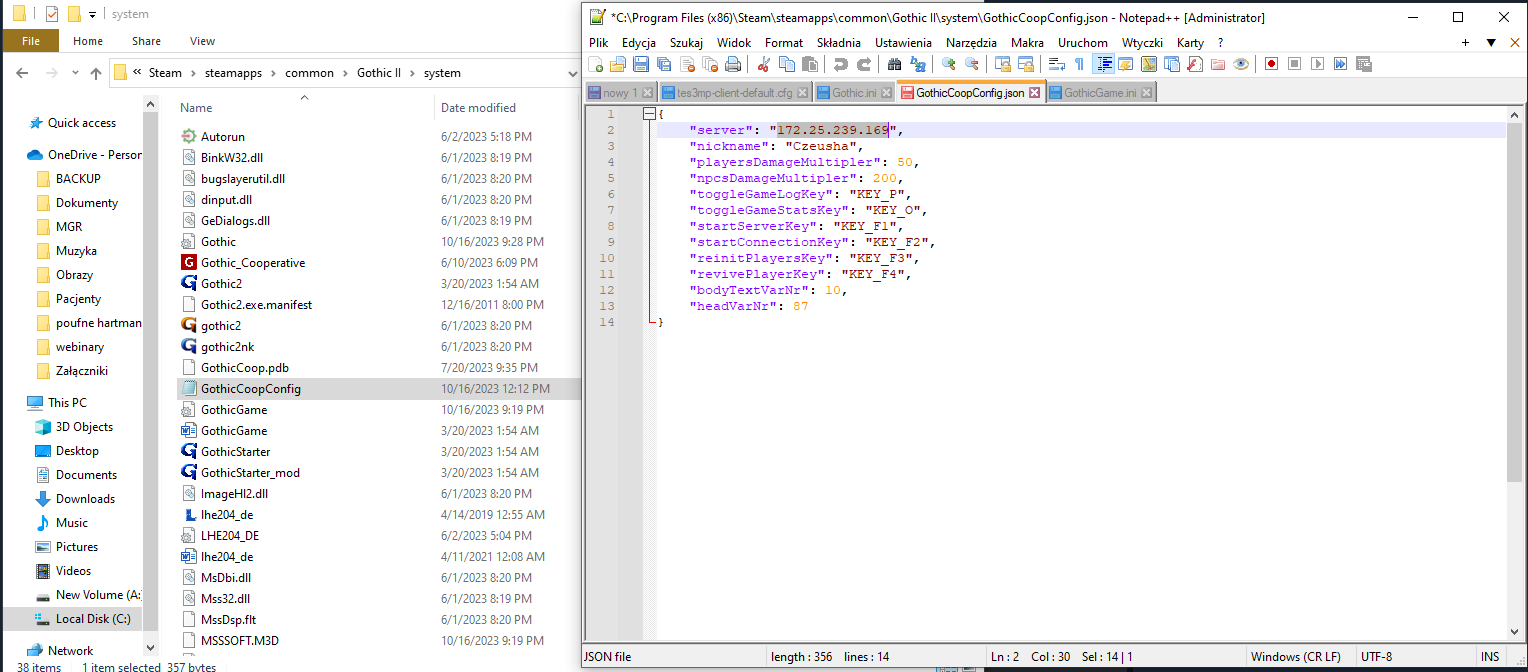This screenshot has width=1528, height=672.
Task: Open Folder as Workspace toolbar icon
Action: click(1218, 64)
